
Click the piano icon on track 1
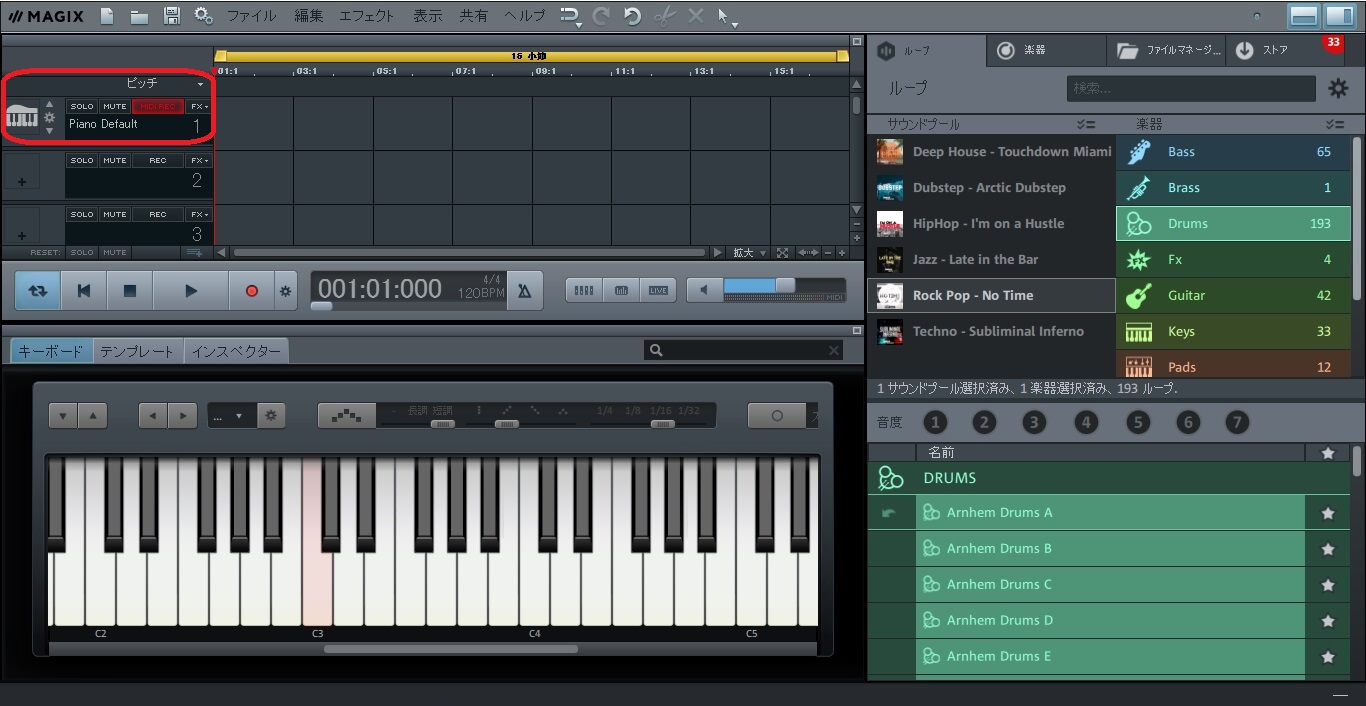21,118
